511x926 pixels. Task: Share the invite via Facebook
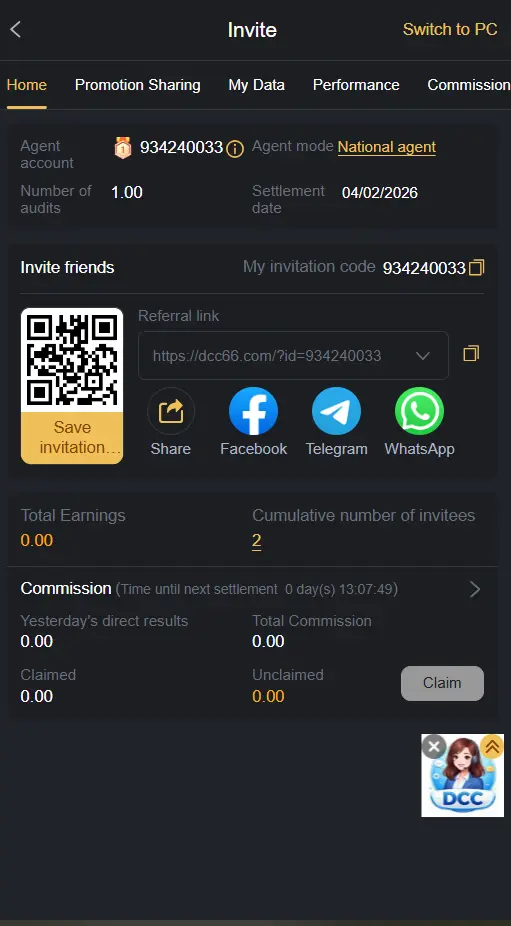tap(253, 411)
